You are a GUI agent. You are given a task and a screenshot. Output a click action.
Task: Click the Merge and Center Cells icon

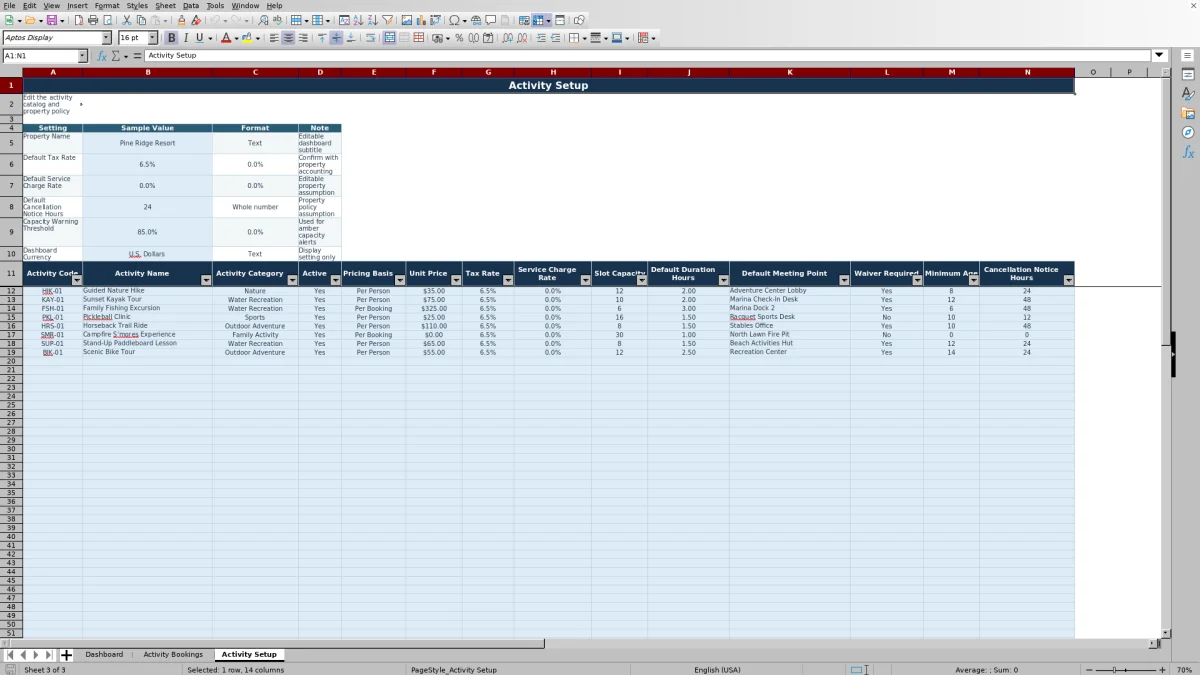coord(390,38)
